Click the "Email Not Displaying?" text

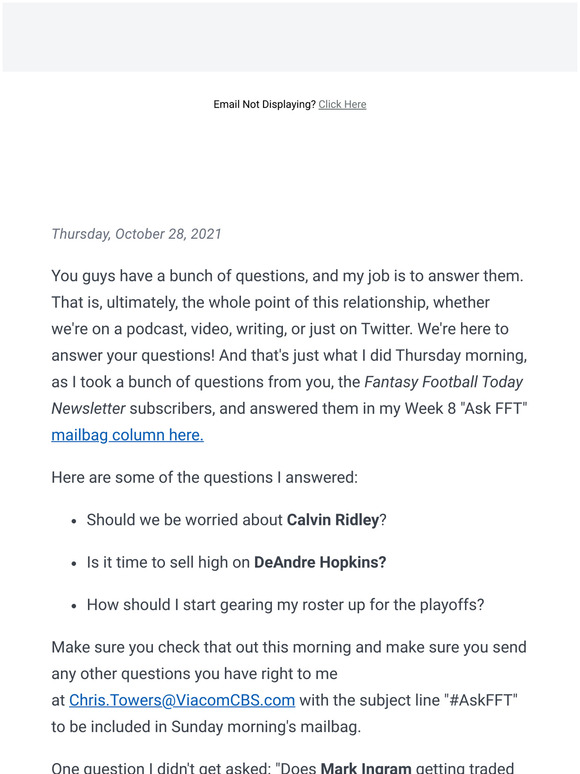tap(265, 104)
